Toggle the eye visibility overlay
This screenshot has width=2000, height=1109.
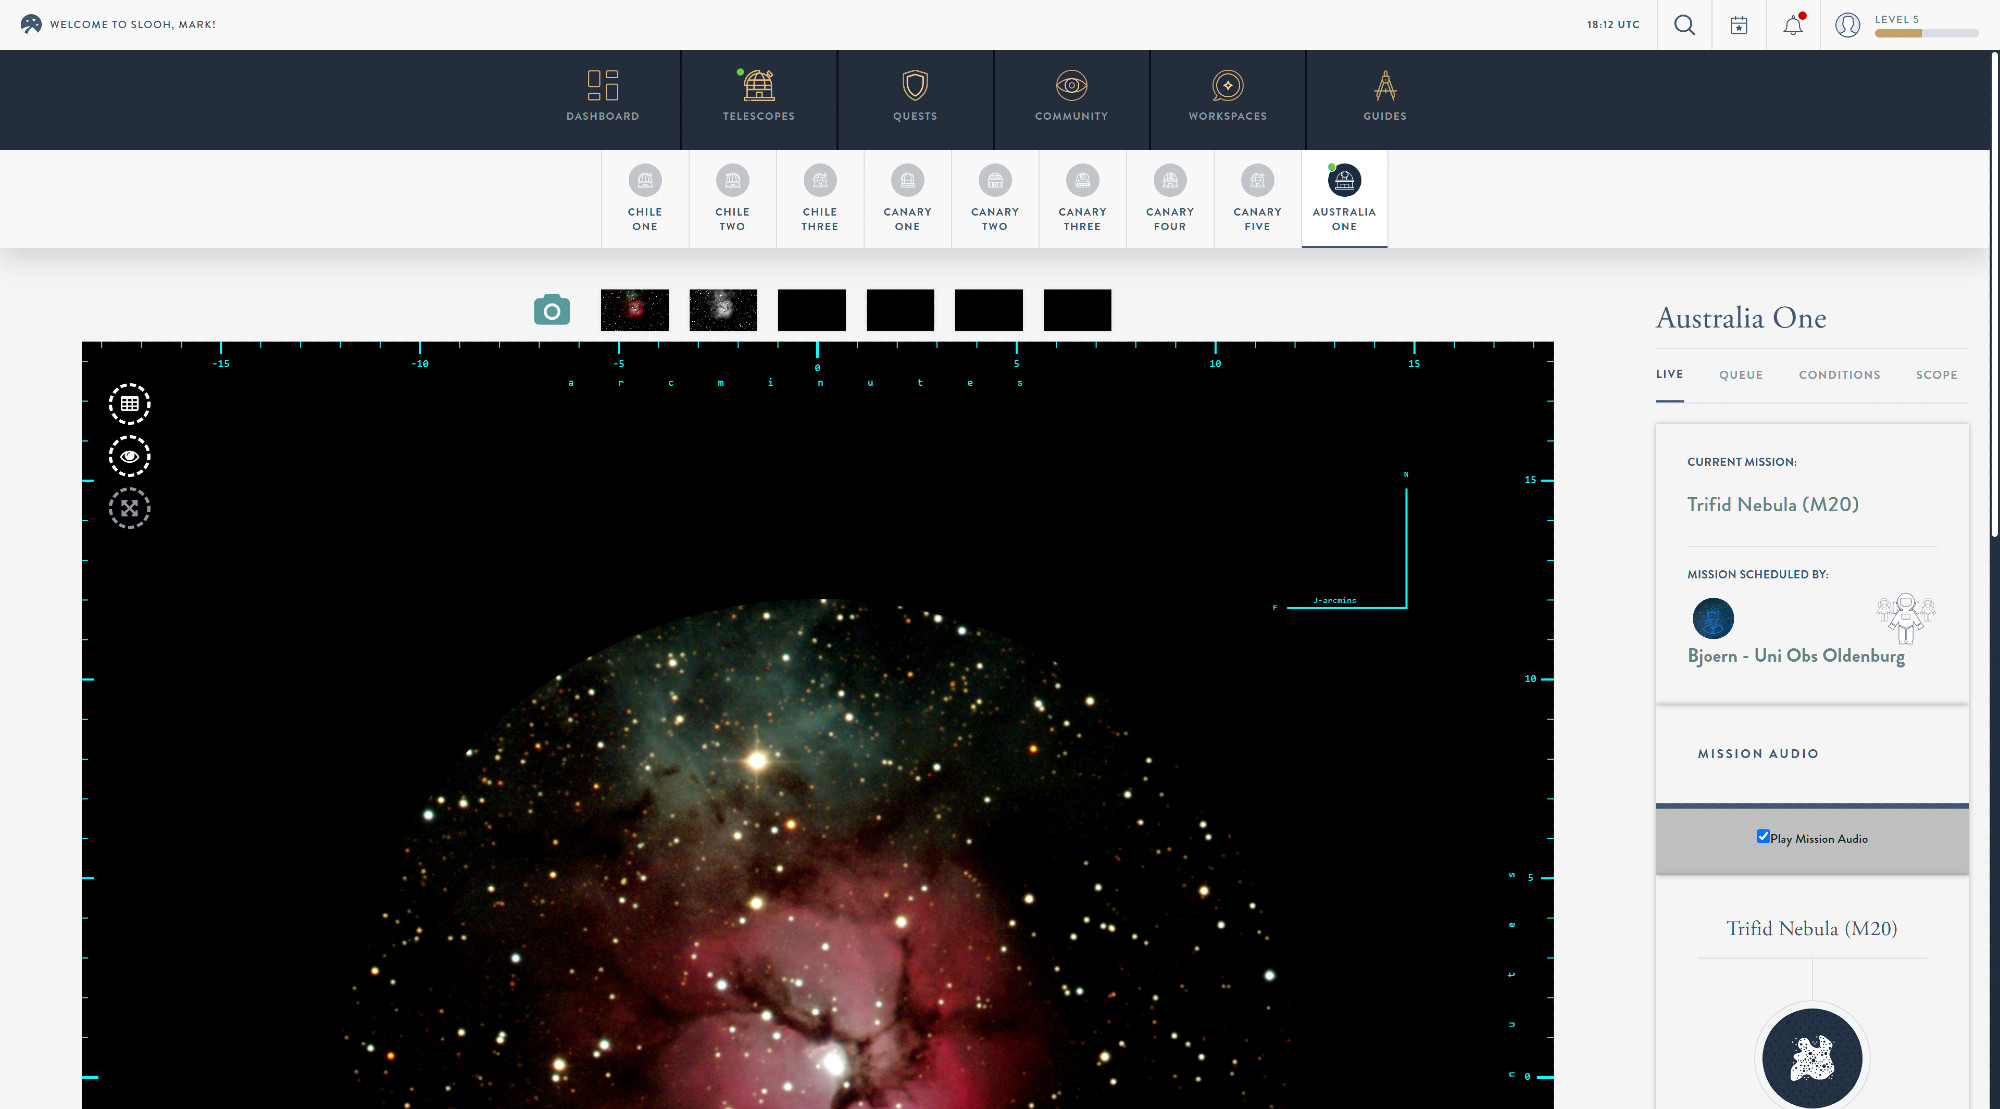pyautogui.click(x=130, y=456)
